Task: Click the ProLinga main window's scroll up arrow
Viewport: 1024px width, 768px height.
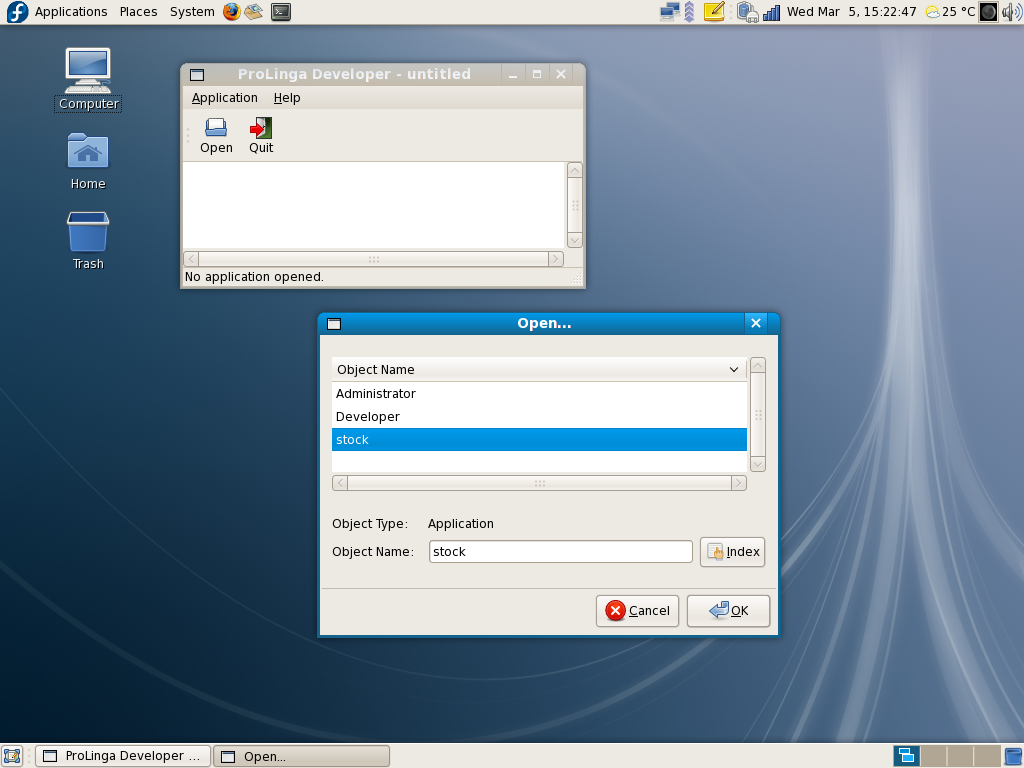Action: tap(575, 170)
